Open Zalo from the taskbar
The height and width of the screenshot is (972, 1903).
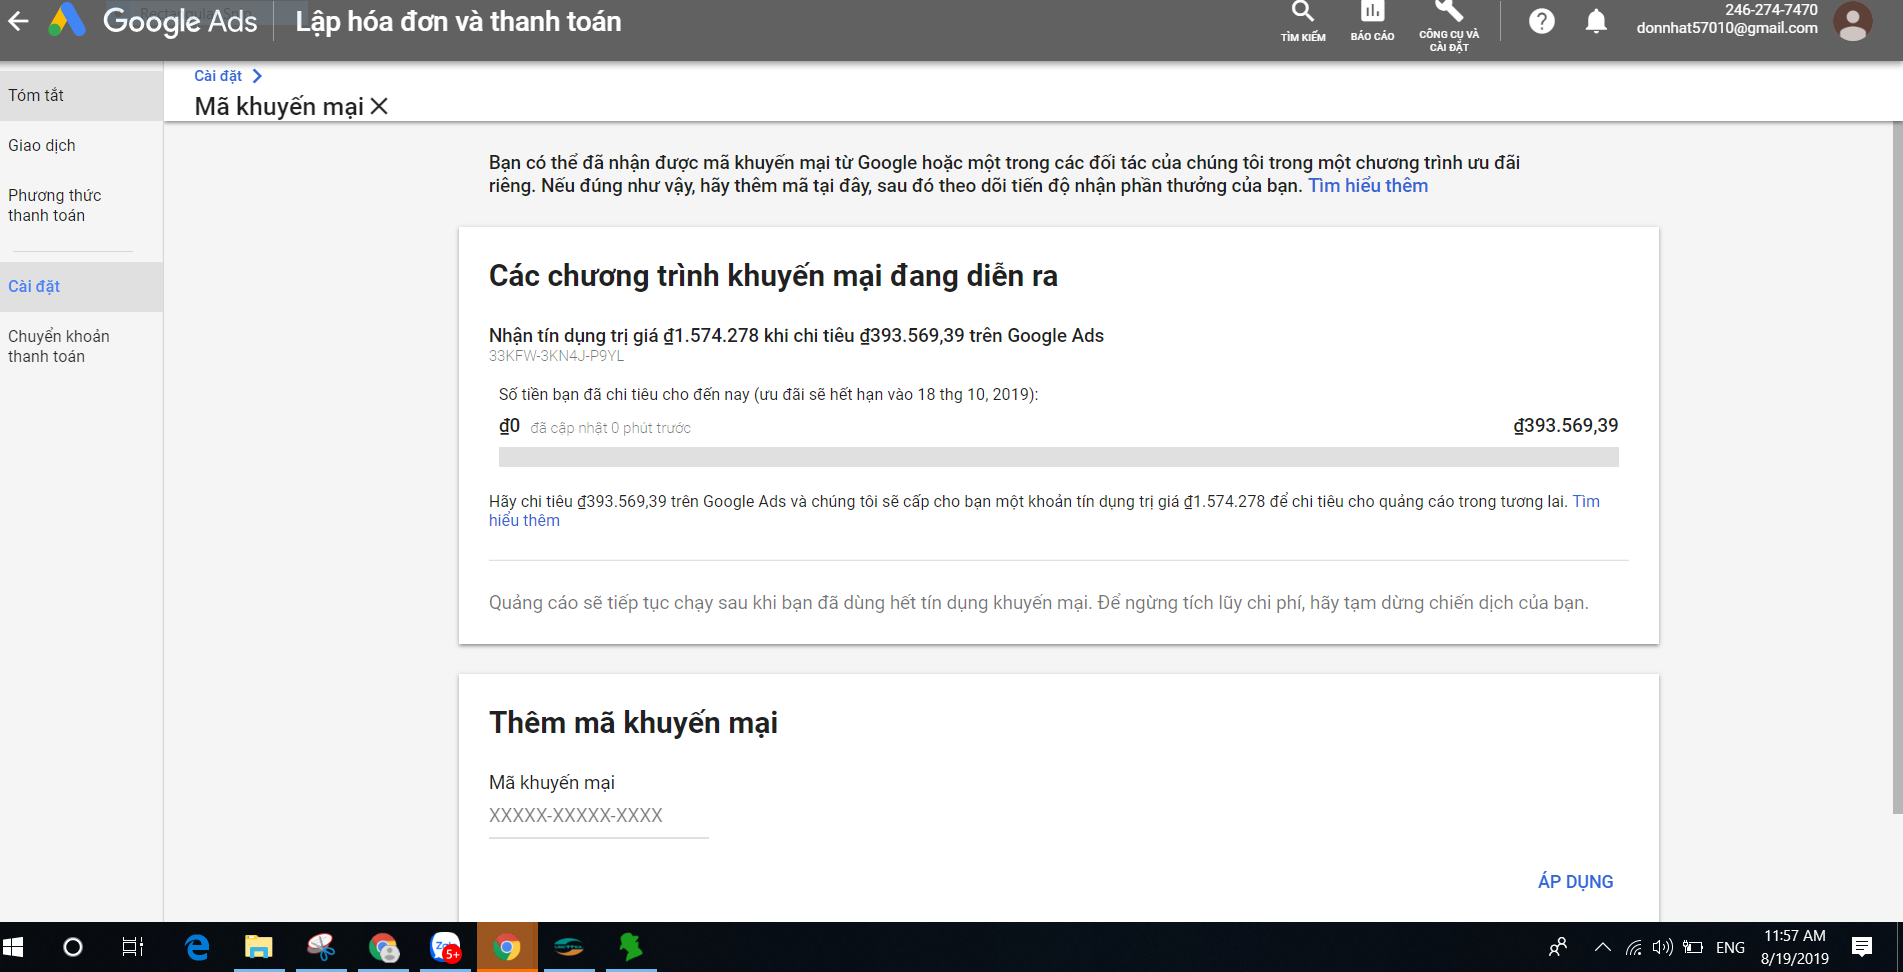(x=445, y=947)
